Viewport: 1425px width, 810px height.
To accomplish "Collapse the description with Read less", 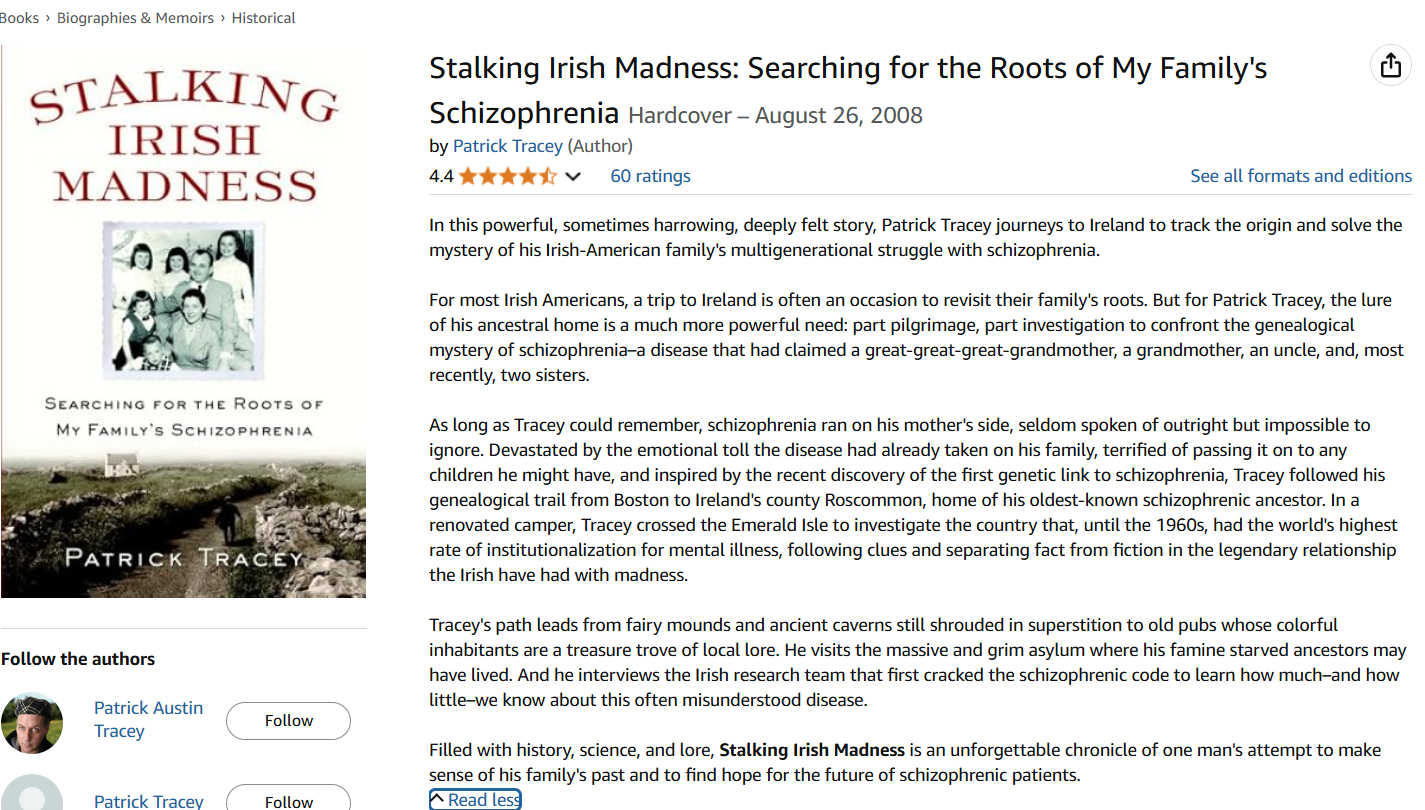I will pos(475,799).
